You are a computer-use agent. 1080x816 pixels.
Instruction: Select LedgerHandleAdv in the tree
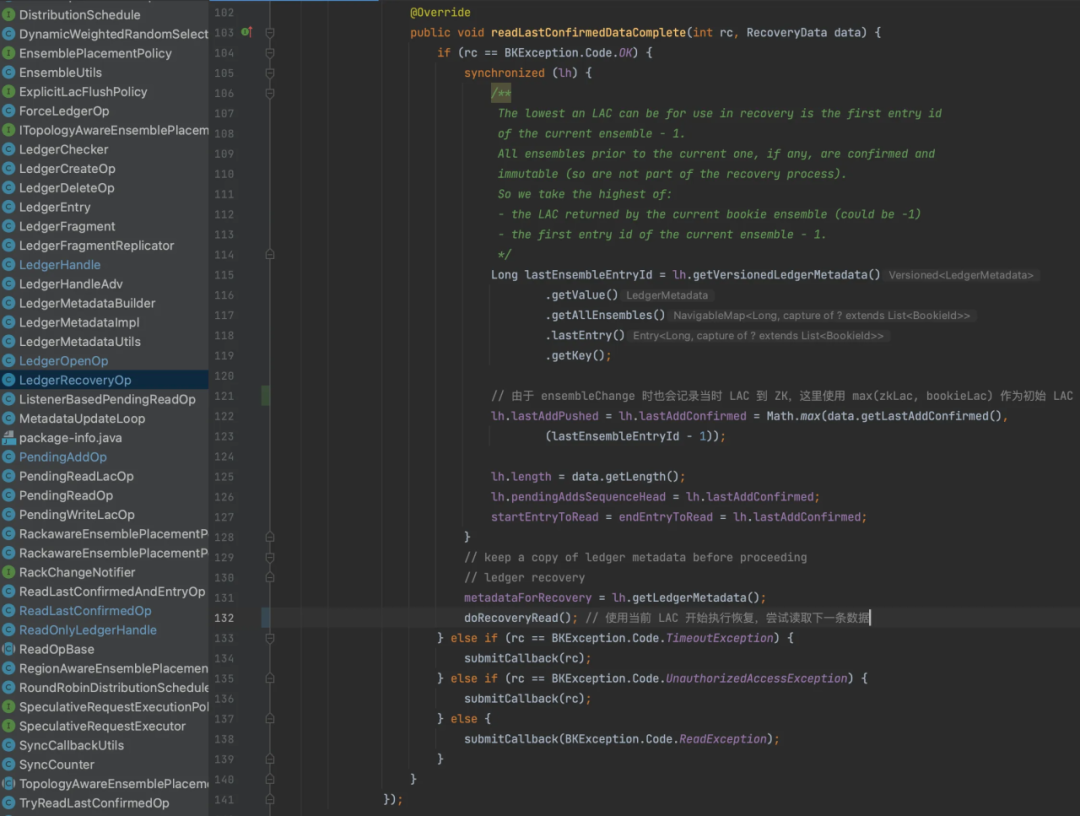click(70, 284)
